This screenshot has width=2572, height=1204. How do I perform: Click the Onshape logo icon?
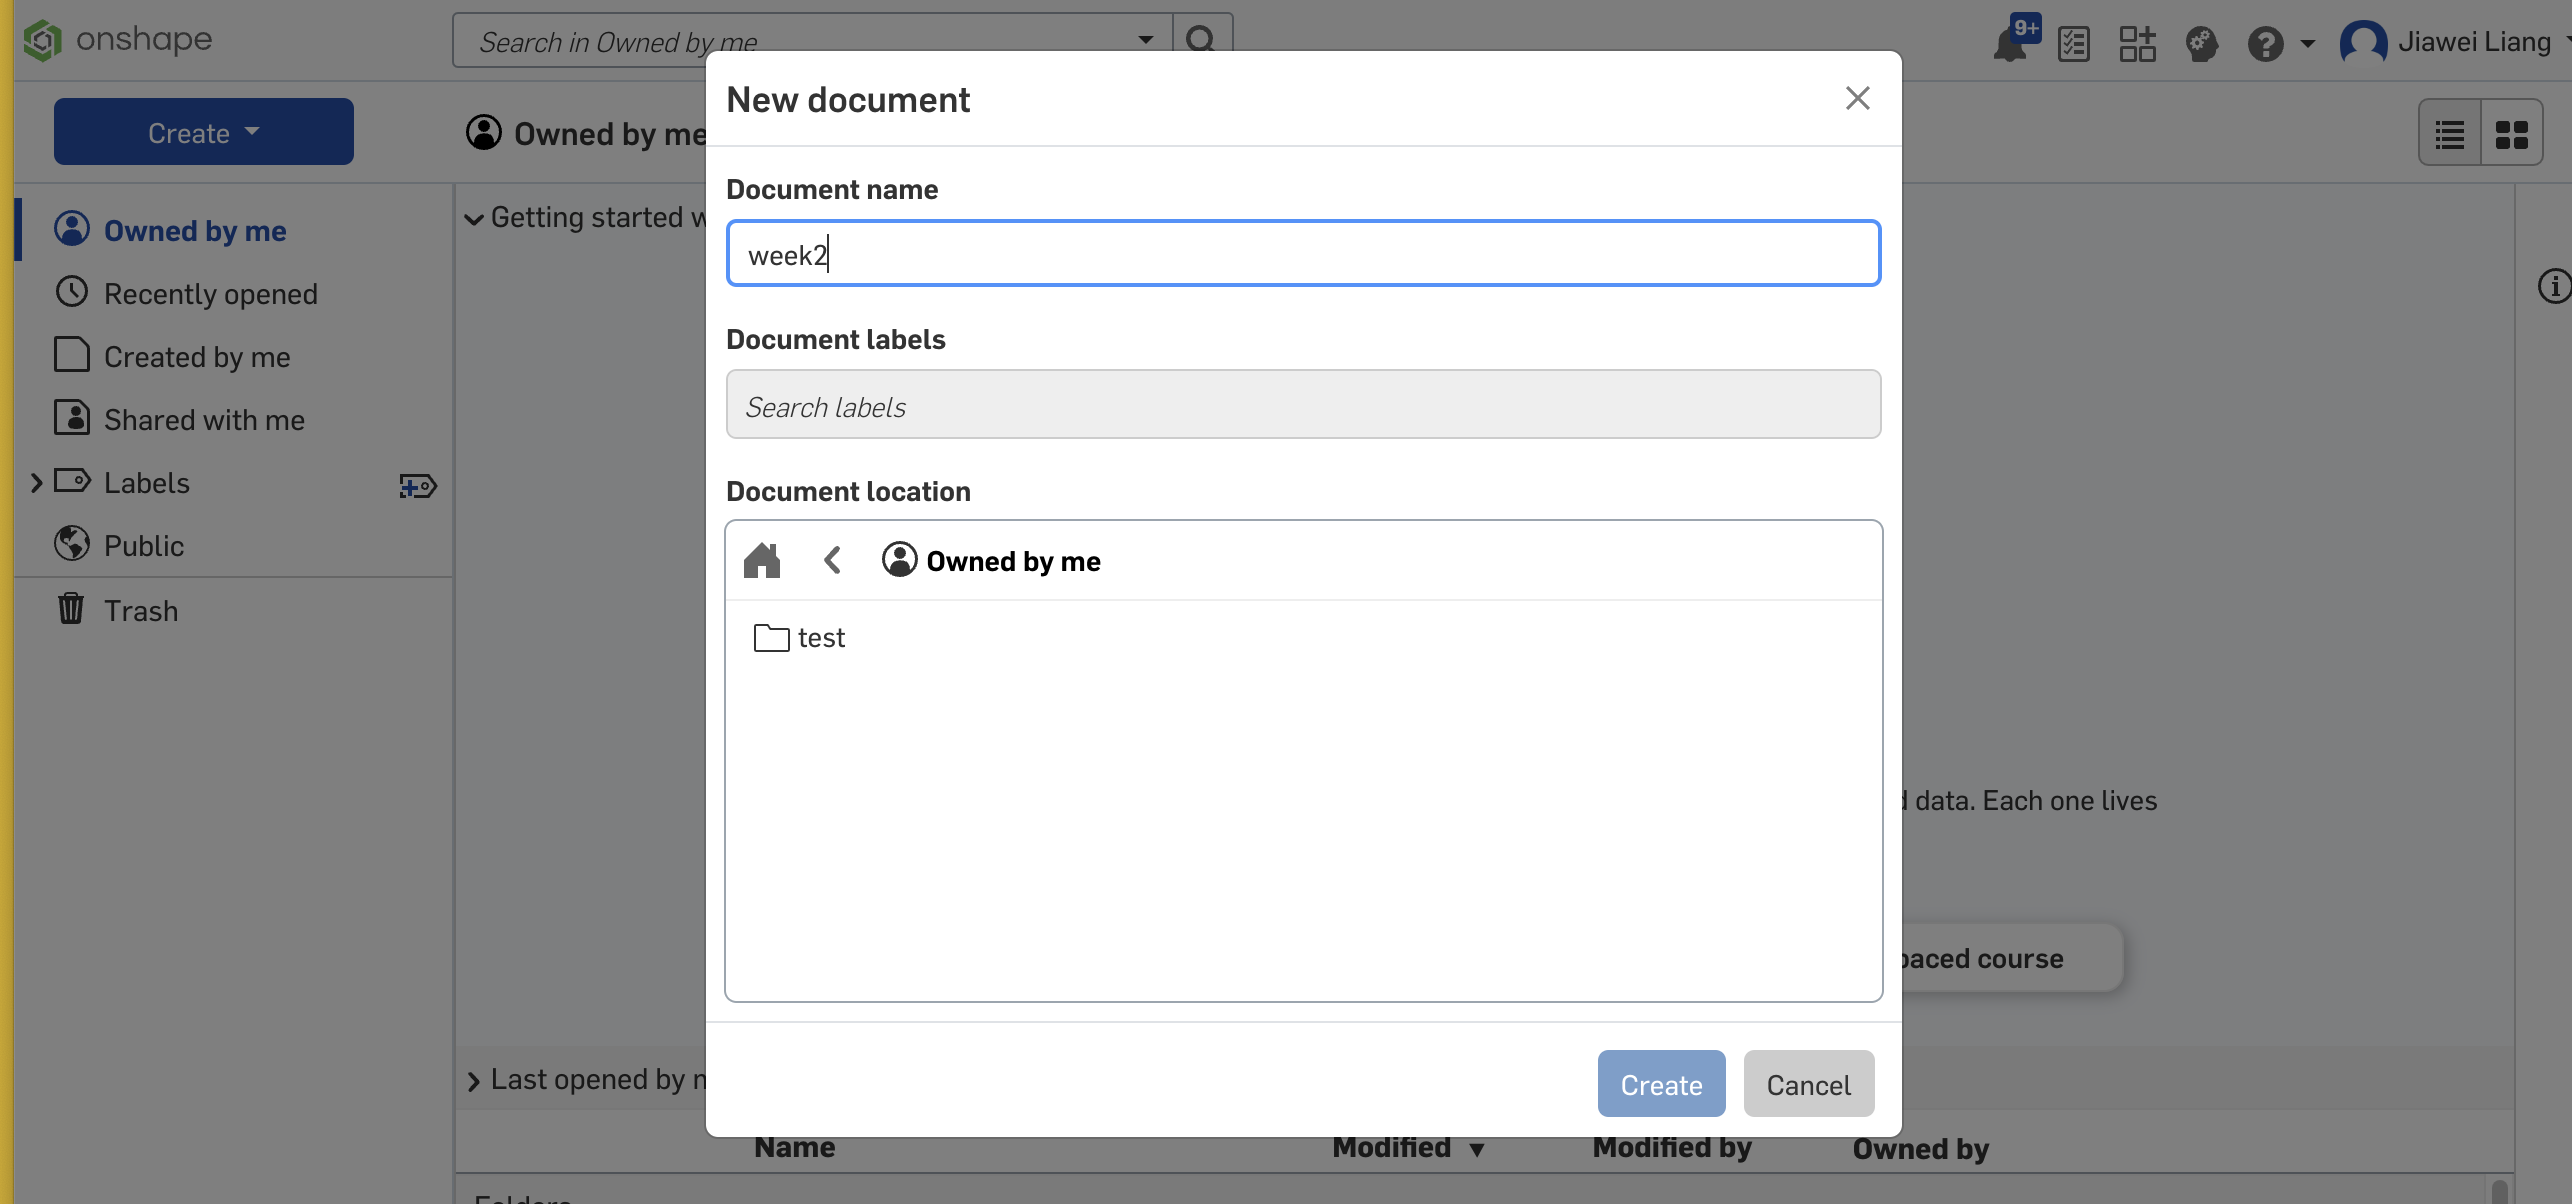[x=43, y=40]
